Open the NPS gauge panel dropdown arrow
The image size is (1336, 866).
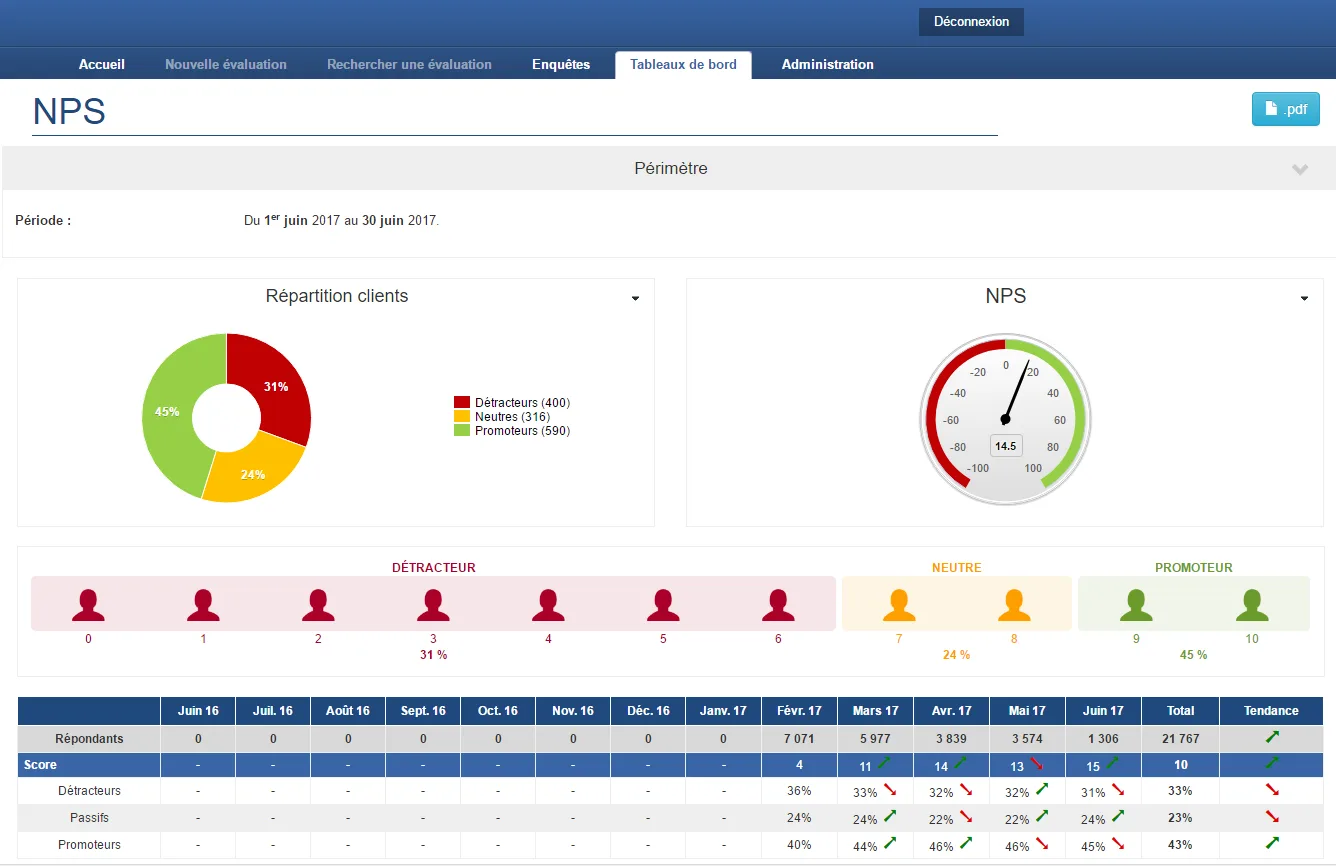[1304, 298]
